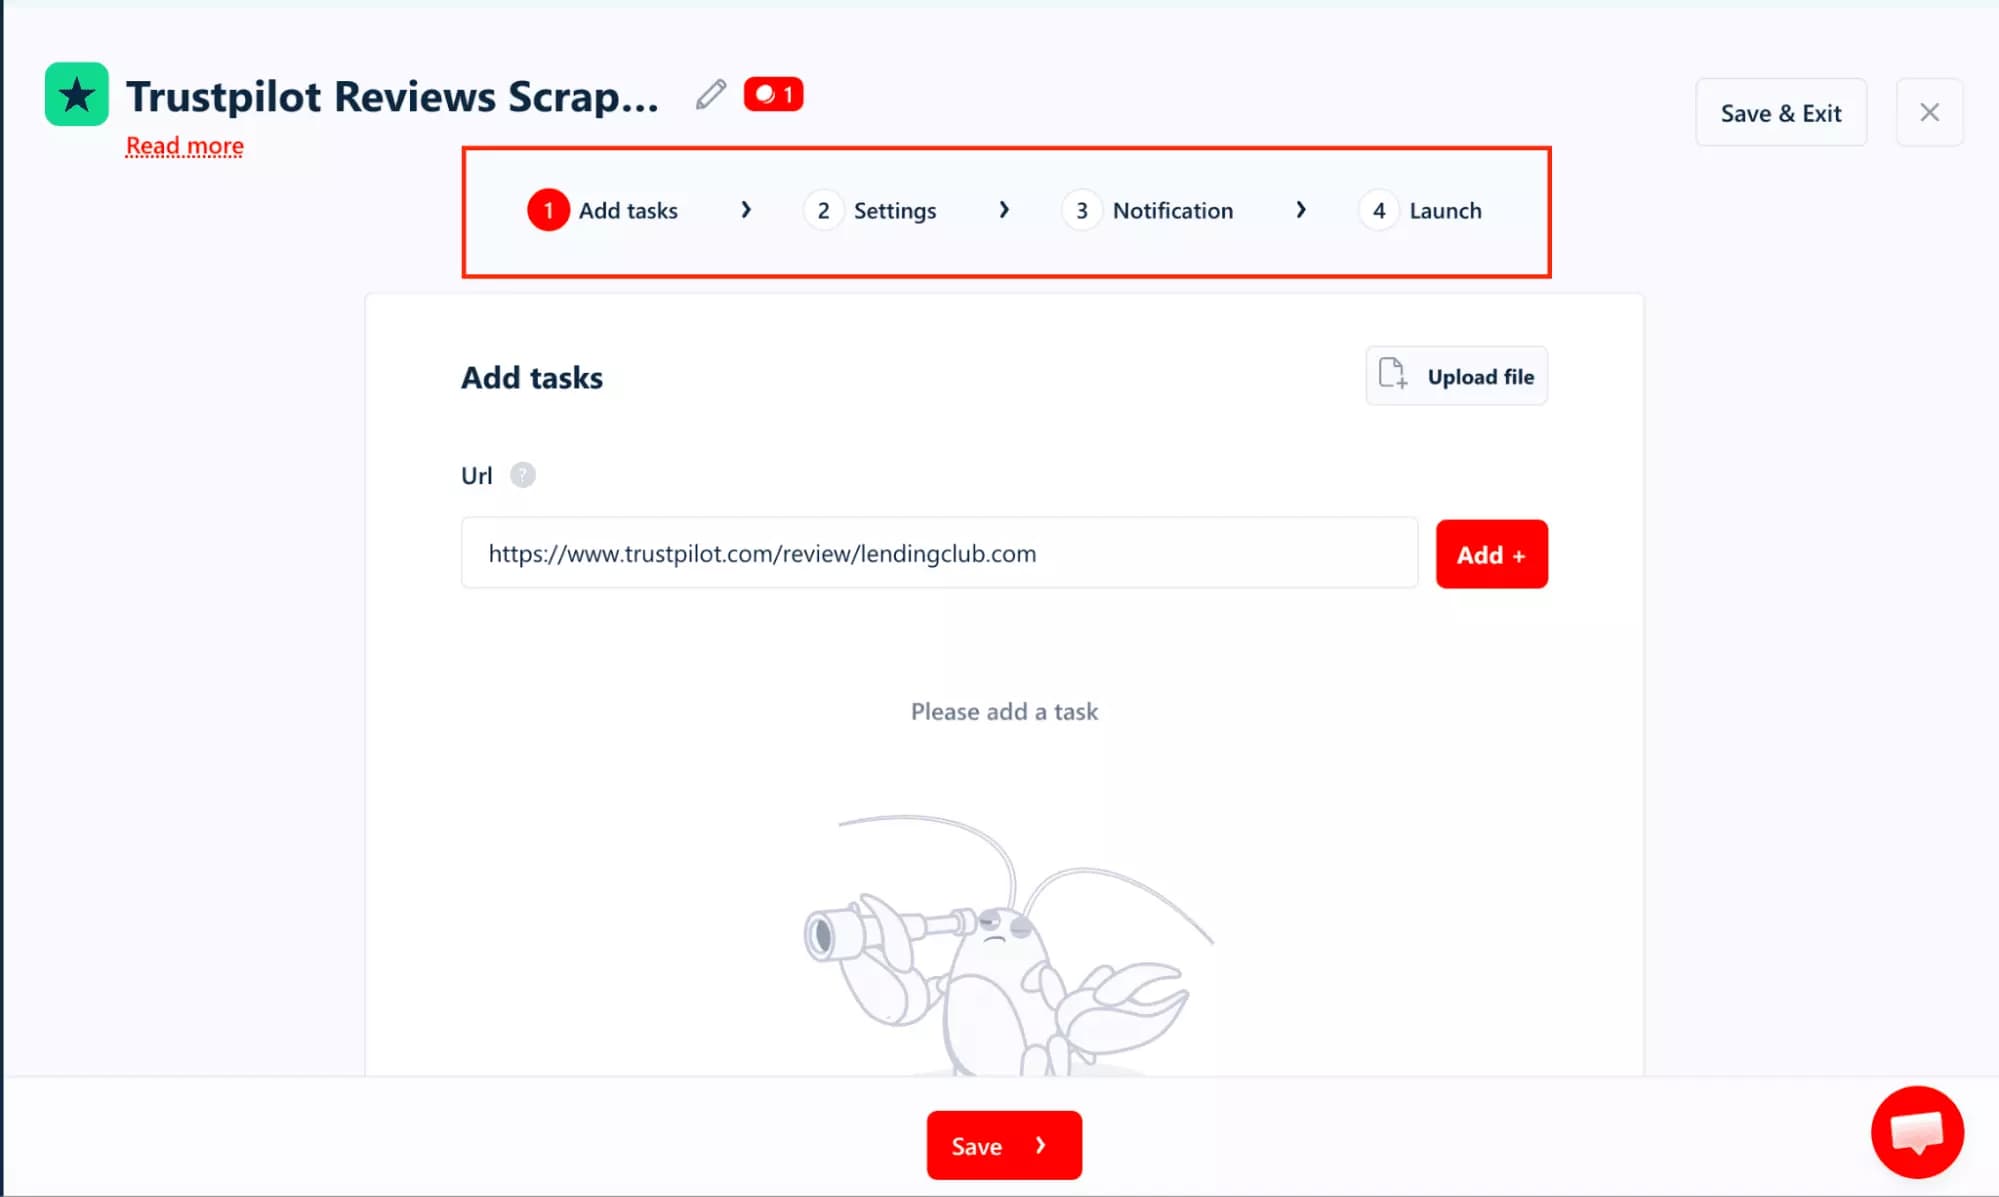
Task: Open the Read more link
Action: pyautogui.click(x=184, y=146)
